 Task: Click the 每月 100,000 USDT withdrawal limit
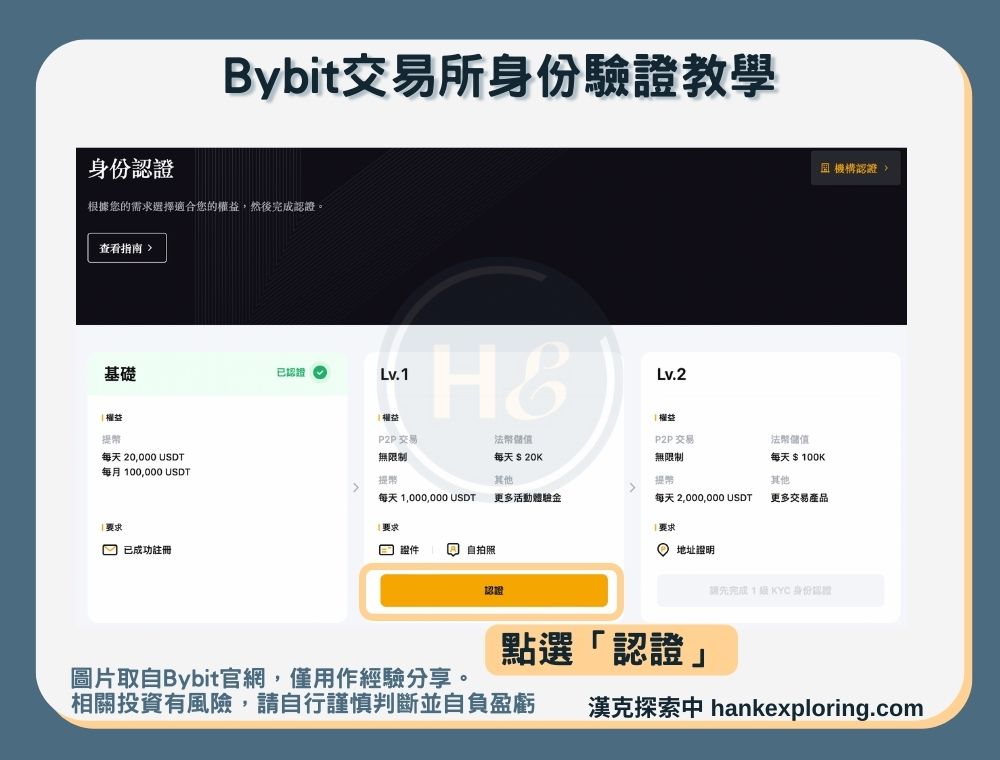click(146, 472)
